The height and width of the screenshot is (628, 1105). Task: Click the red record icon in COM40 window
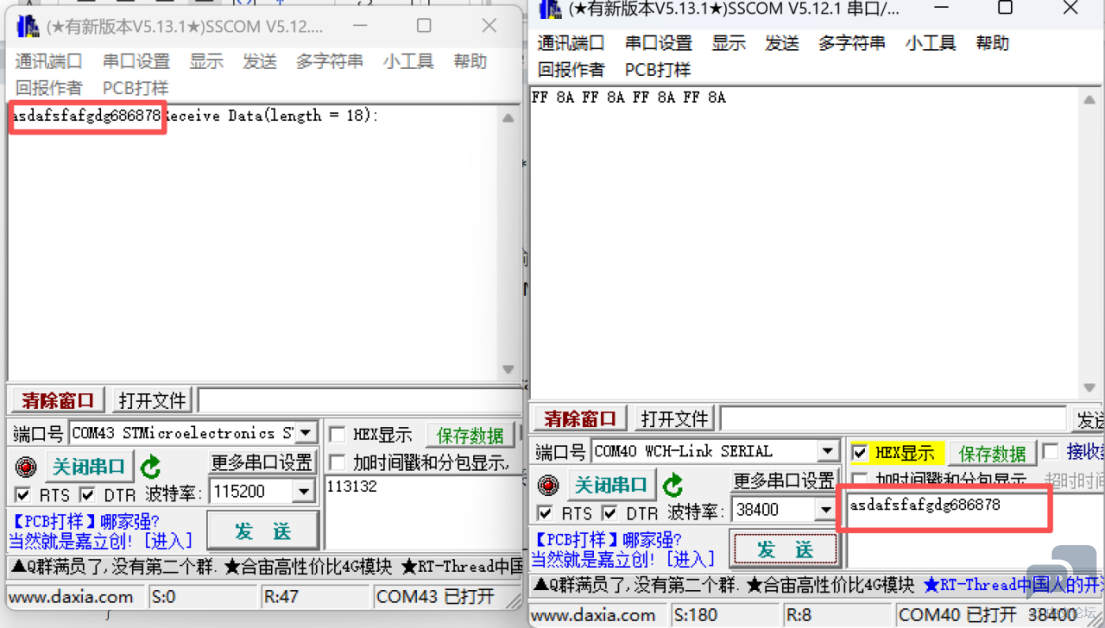pos(548,485)
